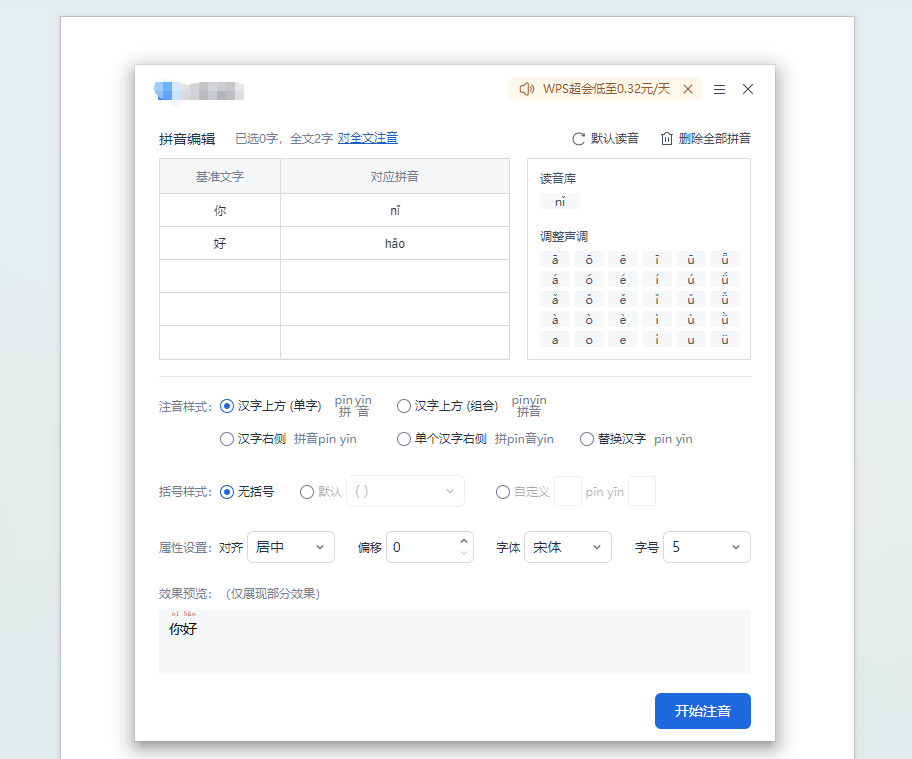Image resolution: width=912 pixels, height=759 pixels.
Task: Open the ( ) bracket dropdown
Action: click(405, 491)
